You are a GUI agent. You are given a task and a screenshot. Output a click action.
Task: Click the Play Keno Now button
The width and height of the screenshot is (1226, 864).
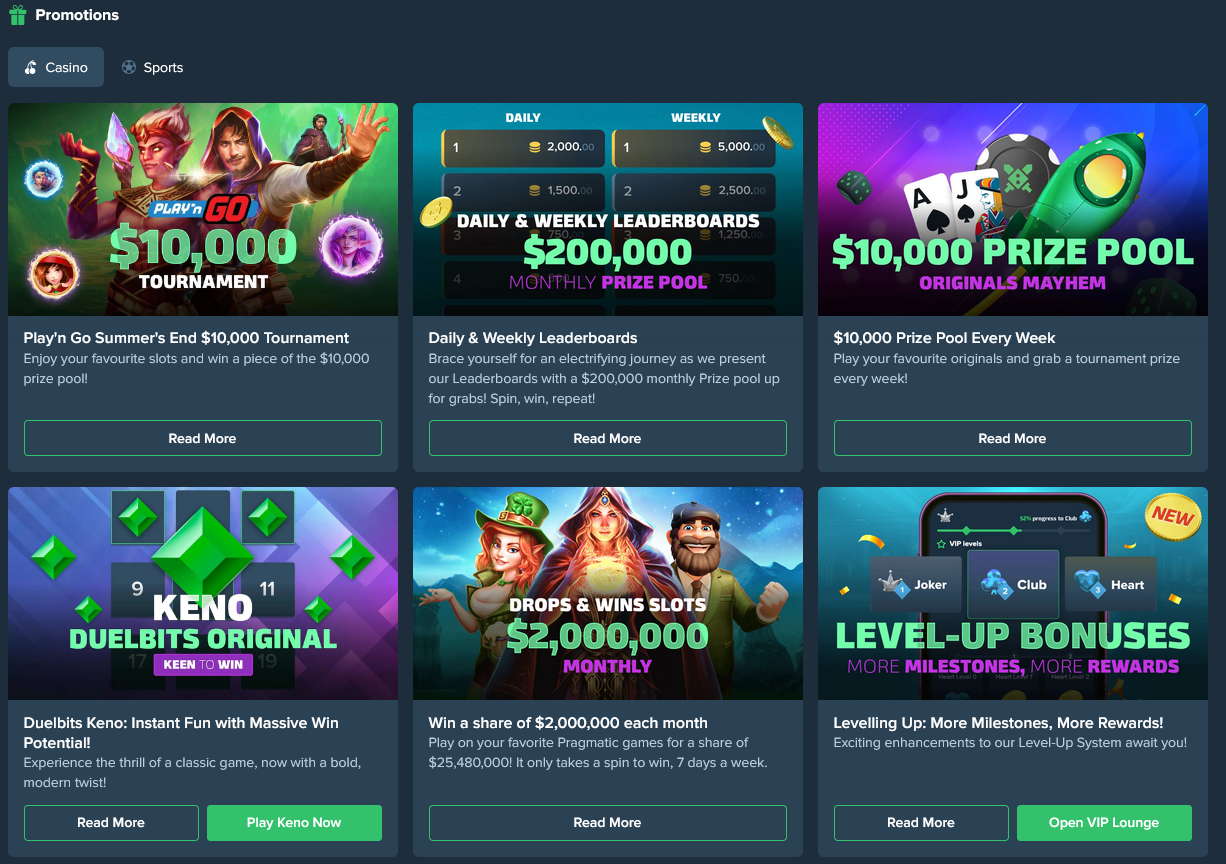point(294,822)
